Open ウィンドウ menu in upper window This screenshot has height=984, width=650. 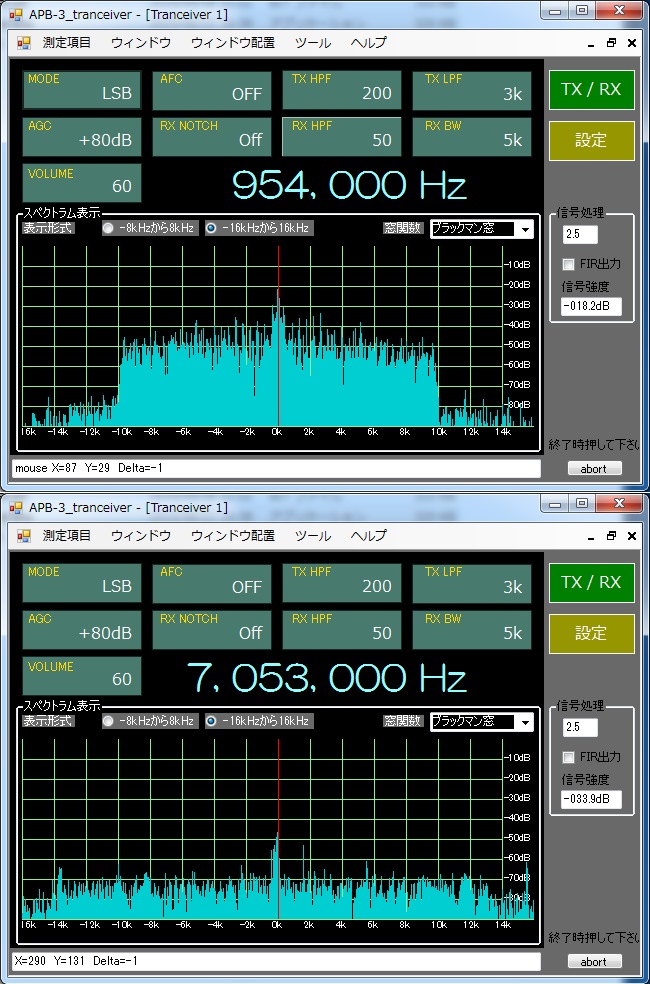(141, 43)
